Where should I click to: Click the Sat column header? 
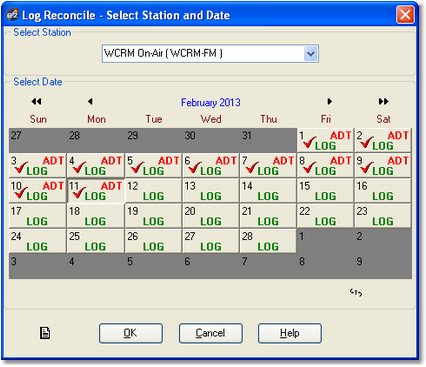click(x=383, y=119)
